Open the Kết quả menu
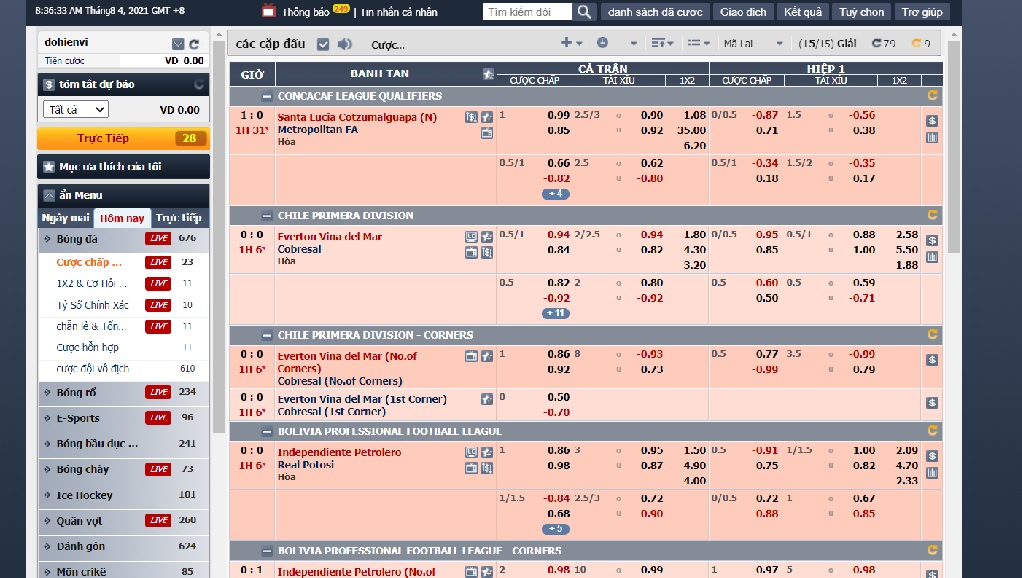This screenshot has width=1022, height=578. [x=803, y=12]
